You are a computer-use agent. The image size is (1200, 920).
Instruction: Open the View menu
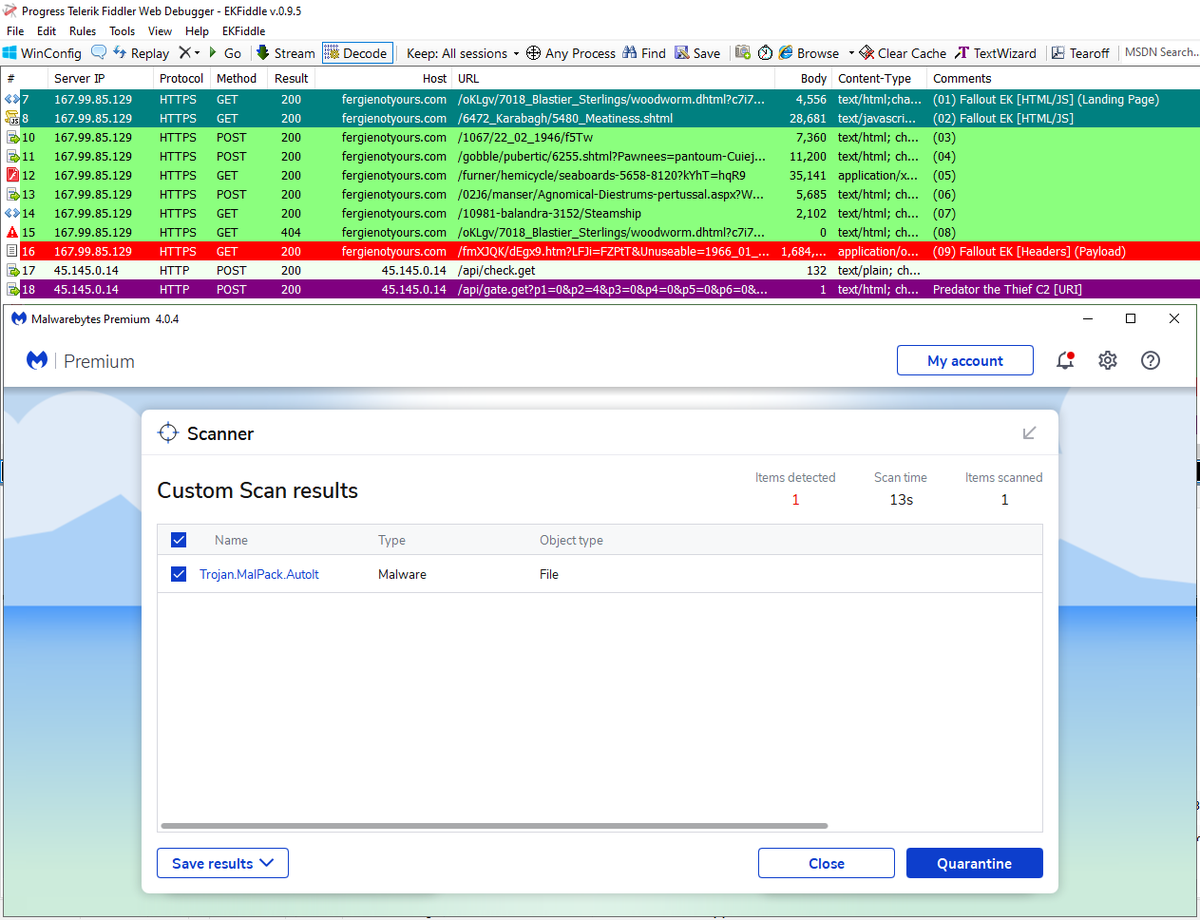[160, 31]
